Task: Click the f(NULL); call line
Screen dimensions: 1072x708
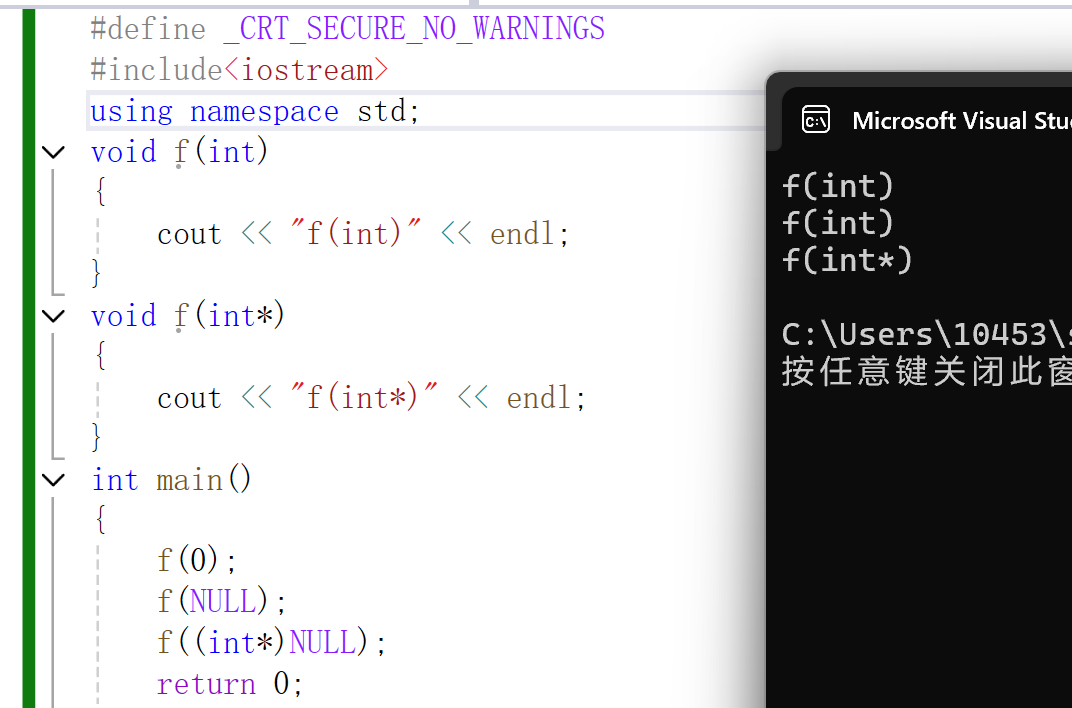Action: tap(222, 601)
